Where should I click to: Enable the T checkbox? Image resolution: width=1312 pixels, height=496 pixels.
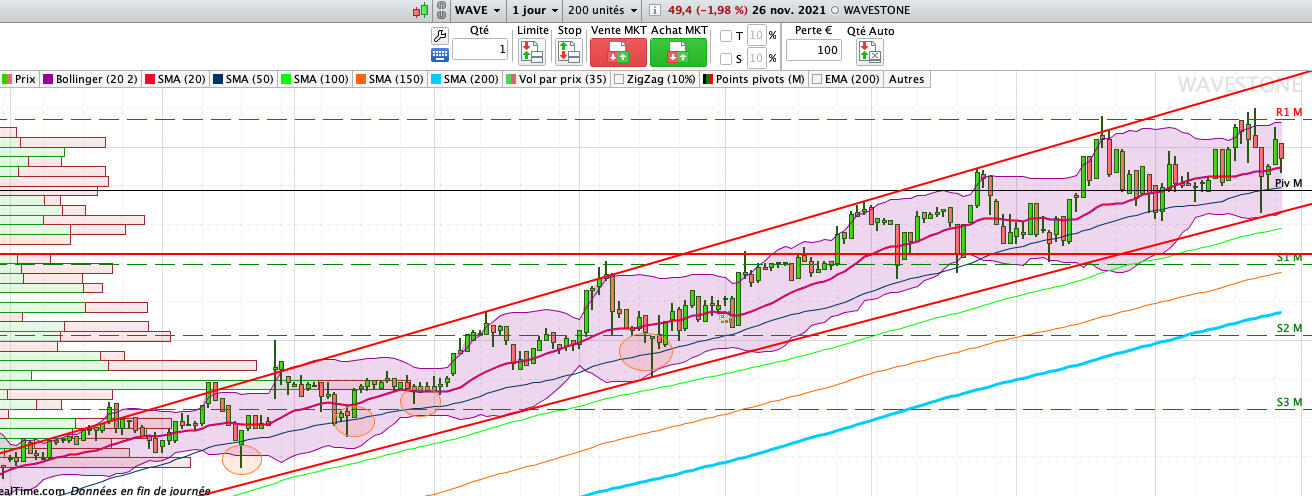click(x=726, y=36)
